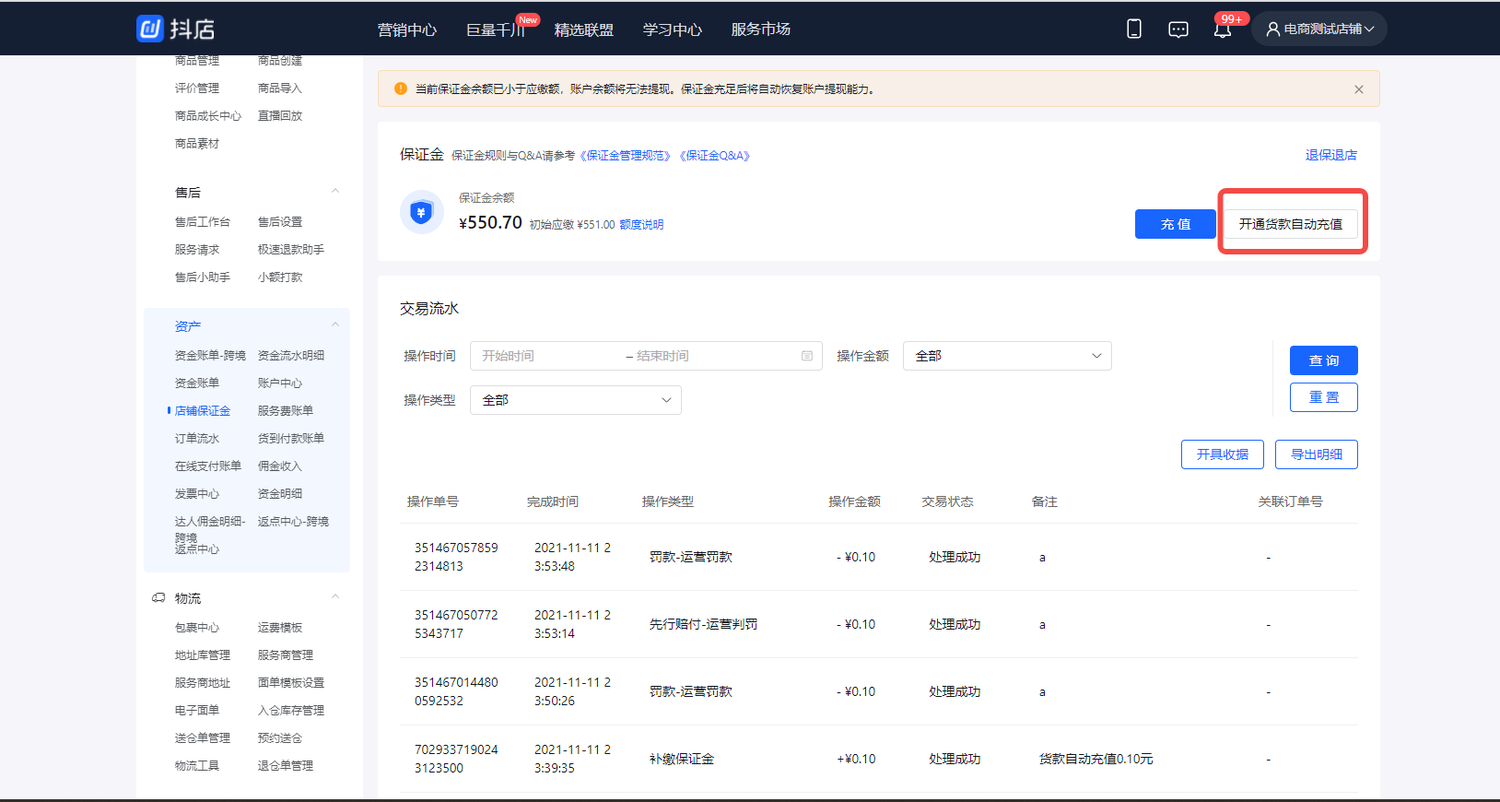Click the 查询 search button
This screenshot has height=802, width=1500.
pyautogui.click(x=1323, y=360)
